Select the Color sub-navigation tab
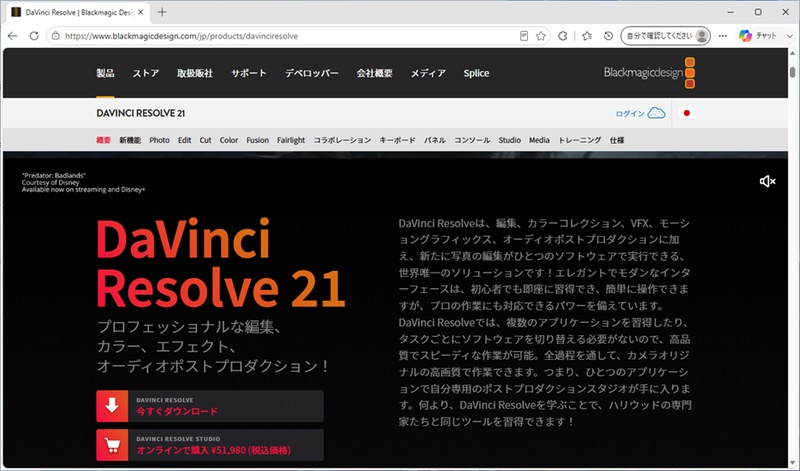The height and width of the screenshot is (471, 800). [229, 140]
